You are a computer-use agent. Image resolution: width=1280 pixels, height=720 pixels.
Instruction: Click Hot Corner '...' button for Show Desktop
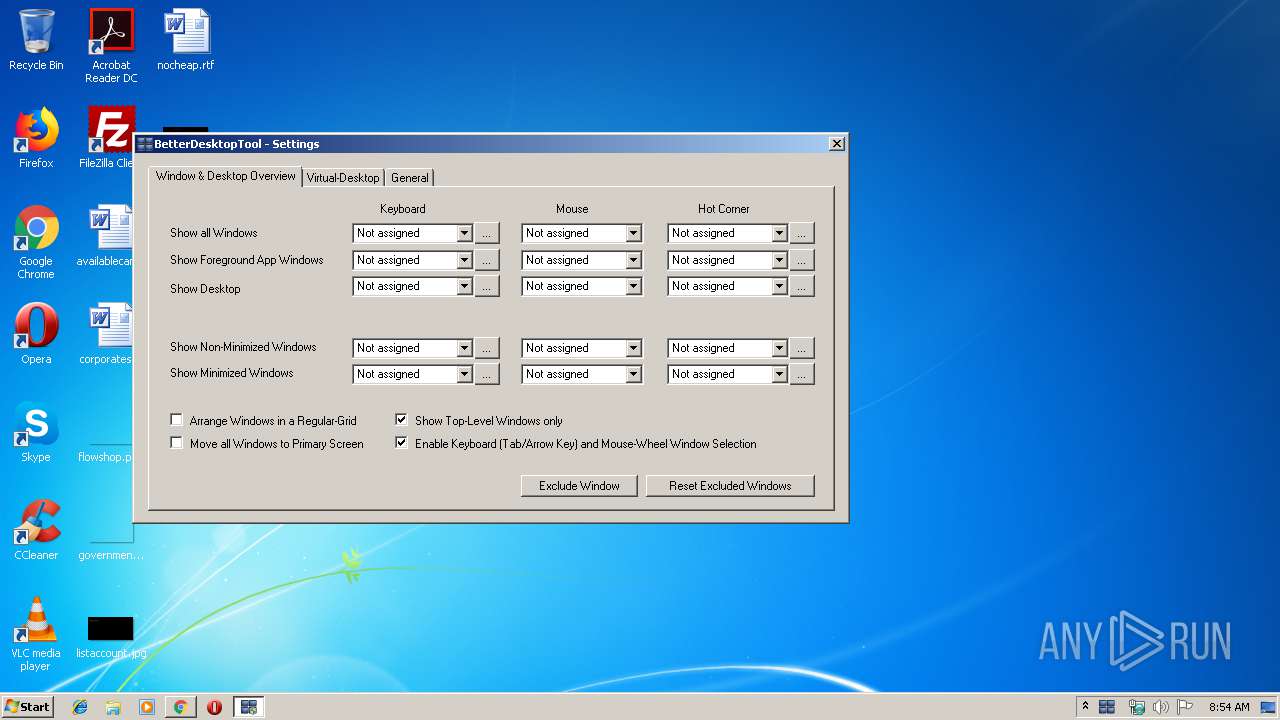tap(802, 286)
